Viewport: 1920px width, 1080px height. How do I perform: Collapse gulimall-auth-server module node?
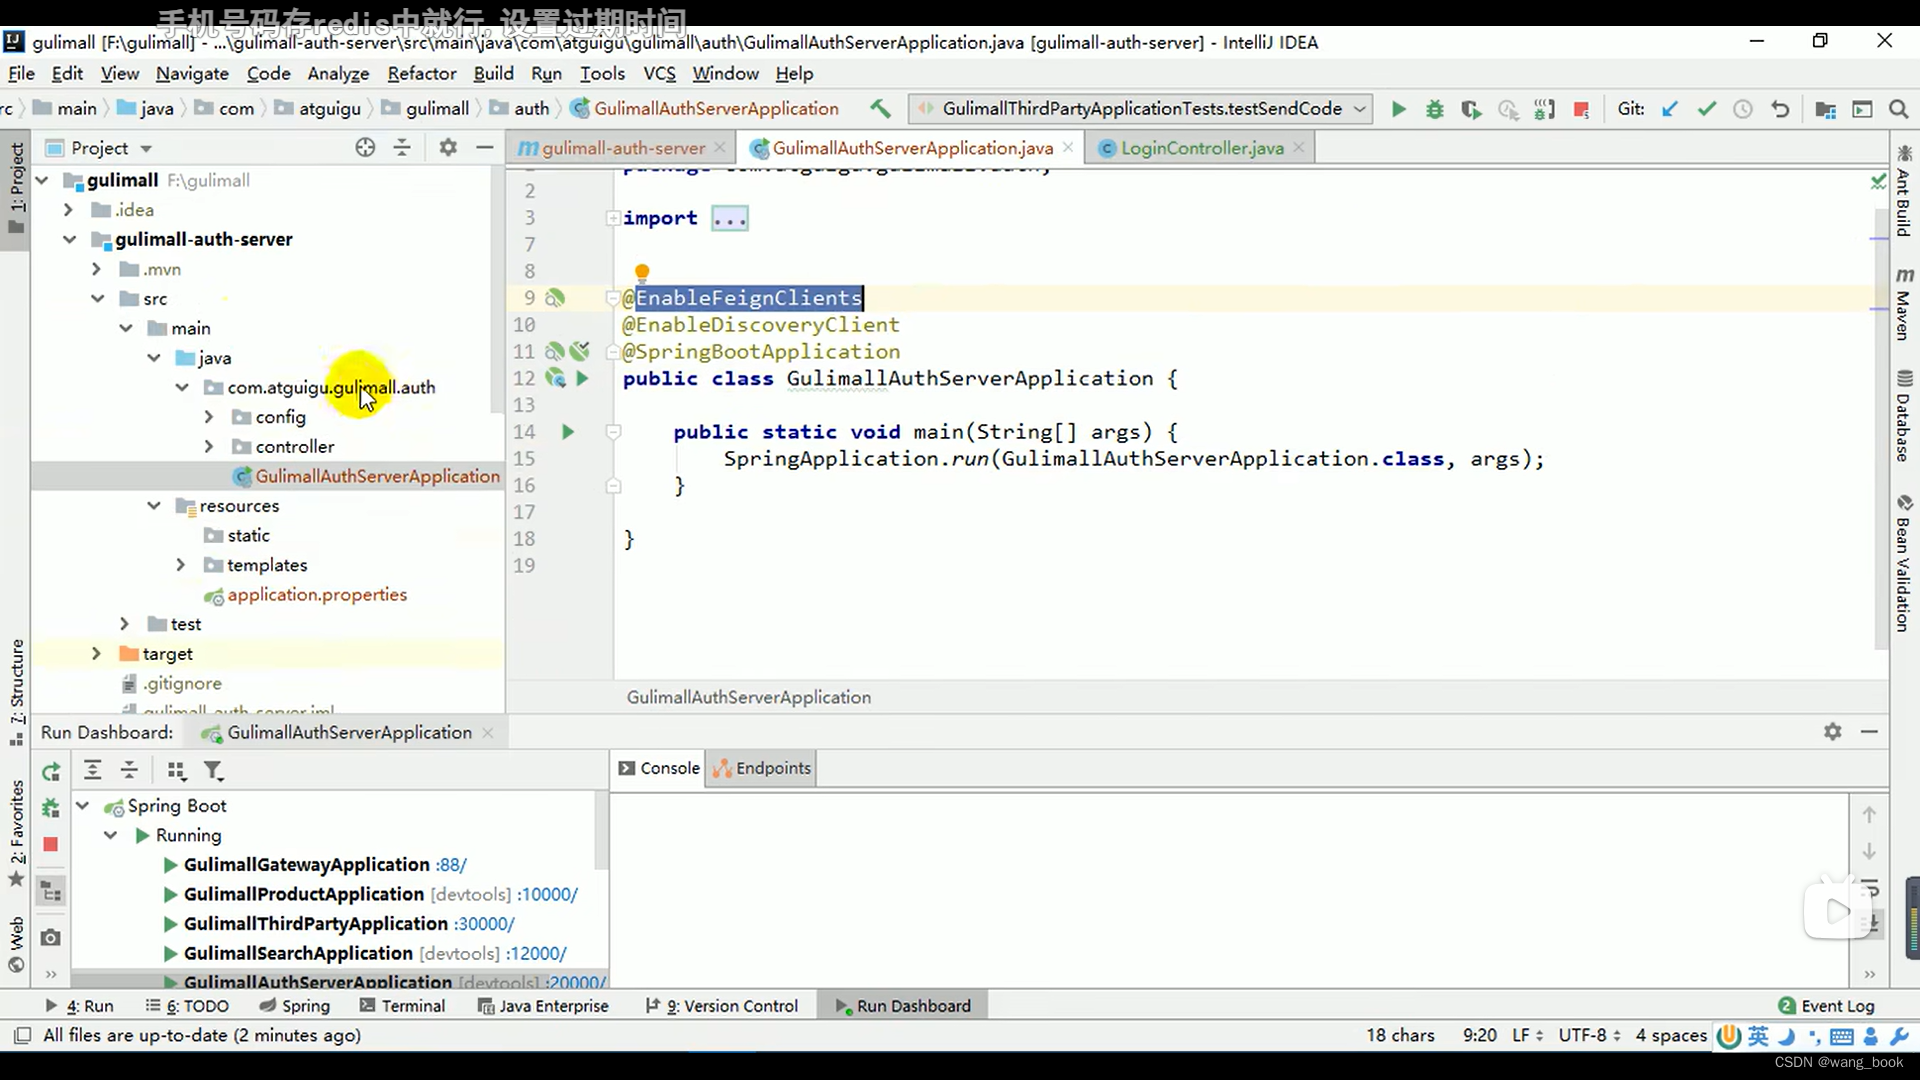[x=69, y=240]
